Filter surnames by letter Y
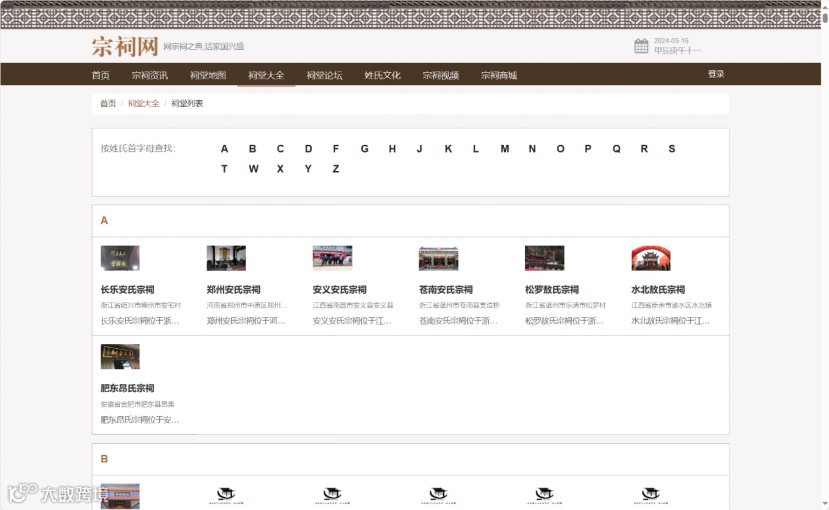Image resolution: width=829 pixels, height=510 pixels. (x=308, y=169)
